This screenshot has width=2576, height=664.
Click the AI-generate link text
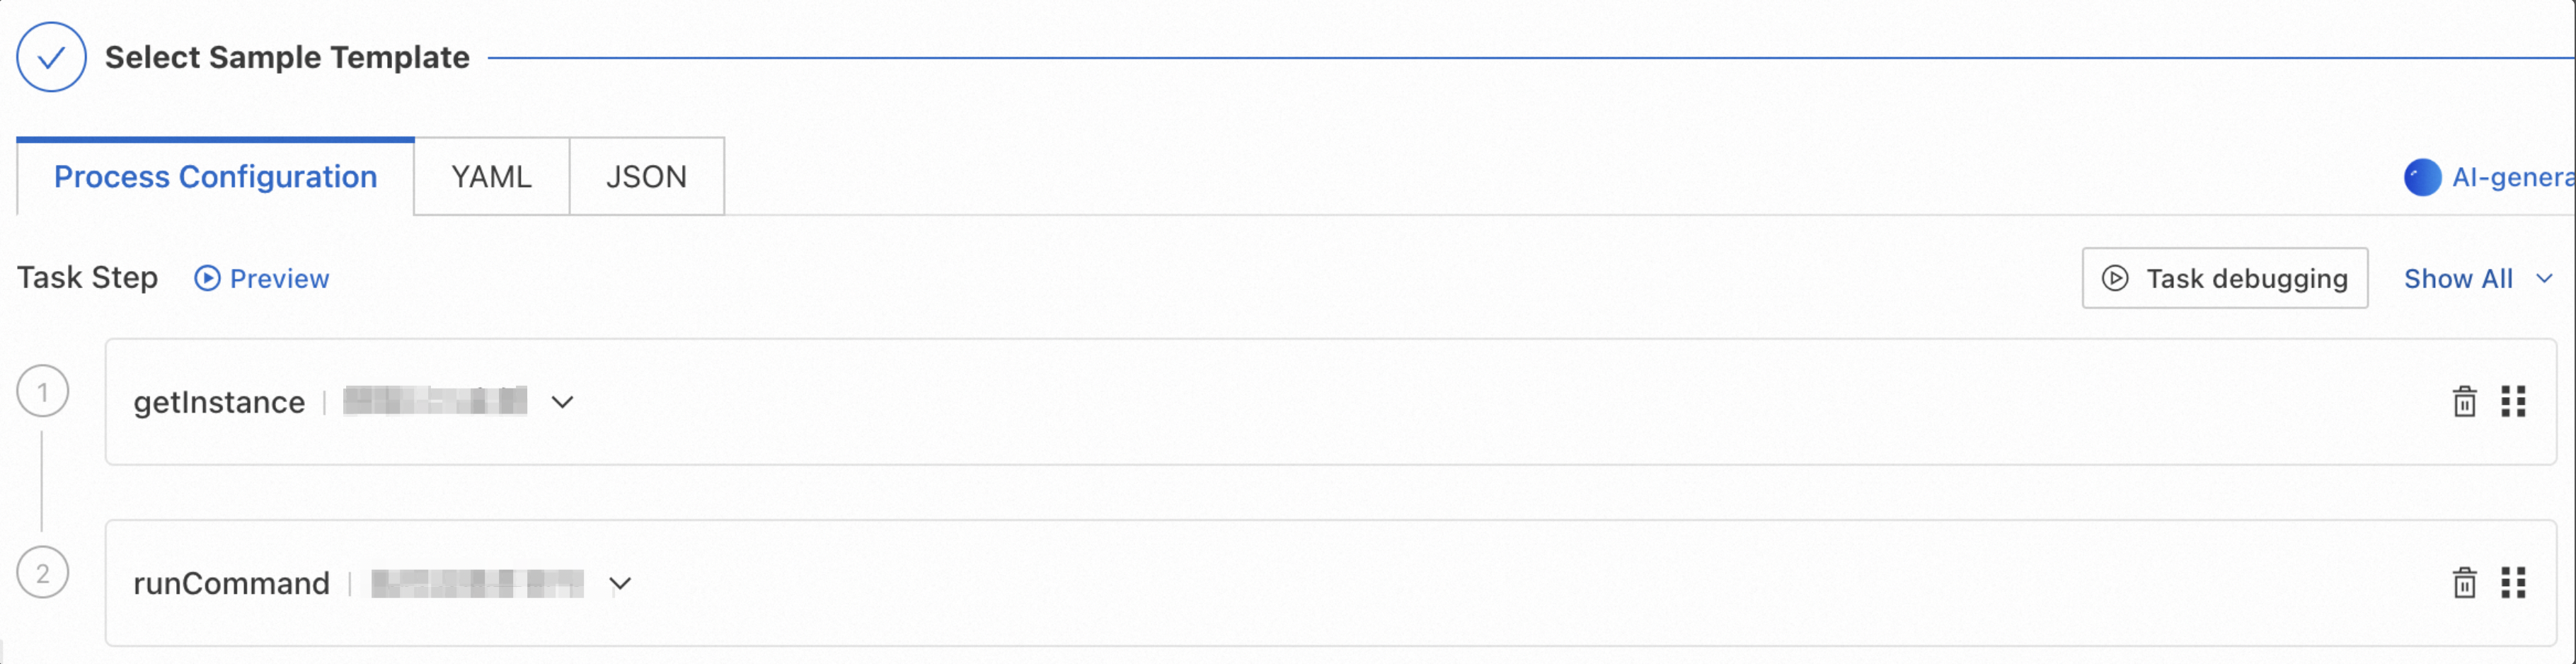2511,178
